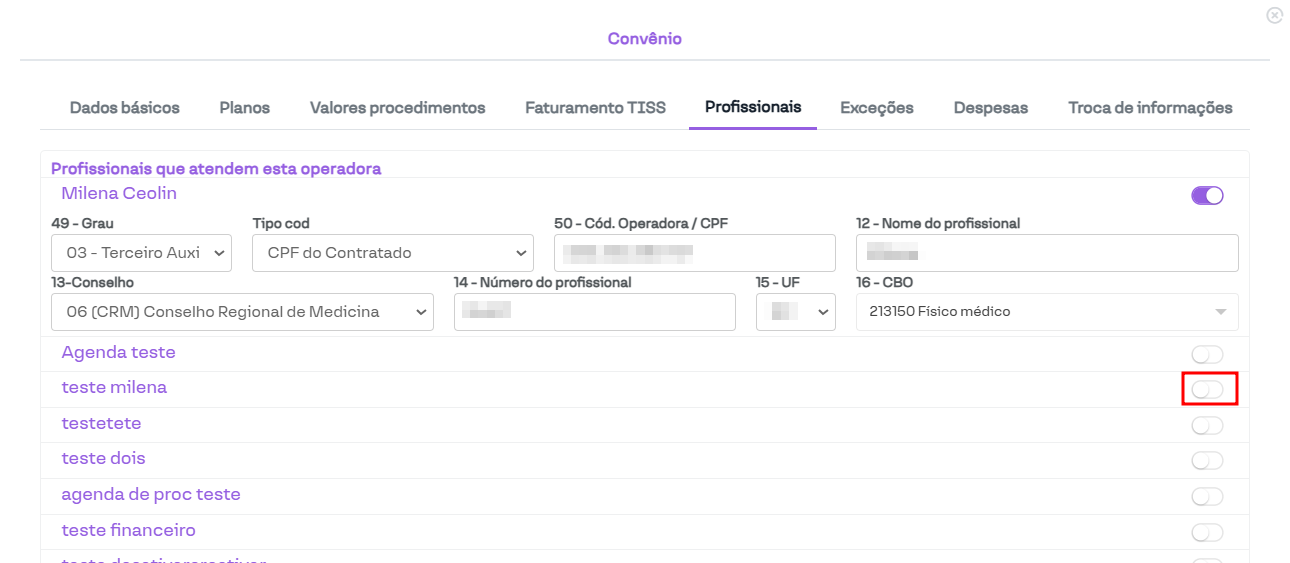Disable the Milena Ceolin toggle
The image size is (1290, 563).
pyautogui.click(x=1207, y=195)
